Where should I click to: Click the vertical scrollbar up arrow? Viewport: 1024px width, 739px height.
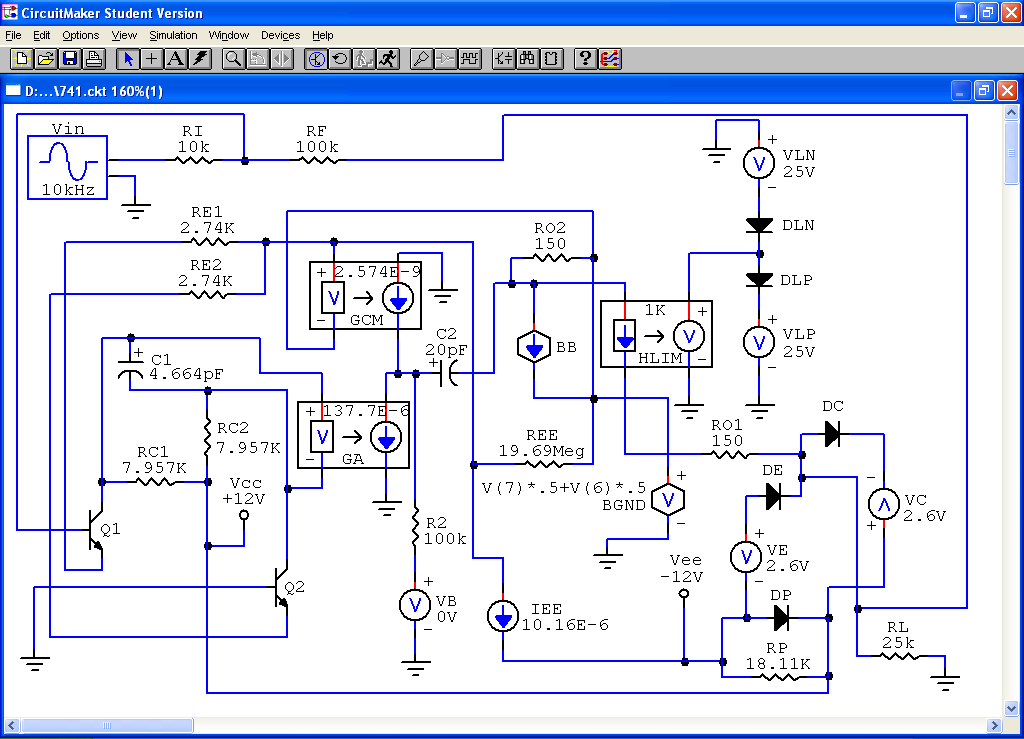pyautogui.click(x=1011, y=112)
